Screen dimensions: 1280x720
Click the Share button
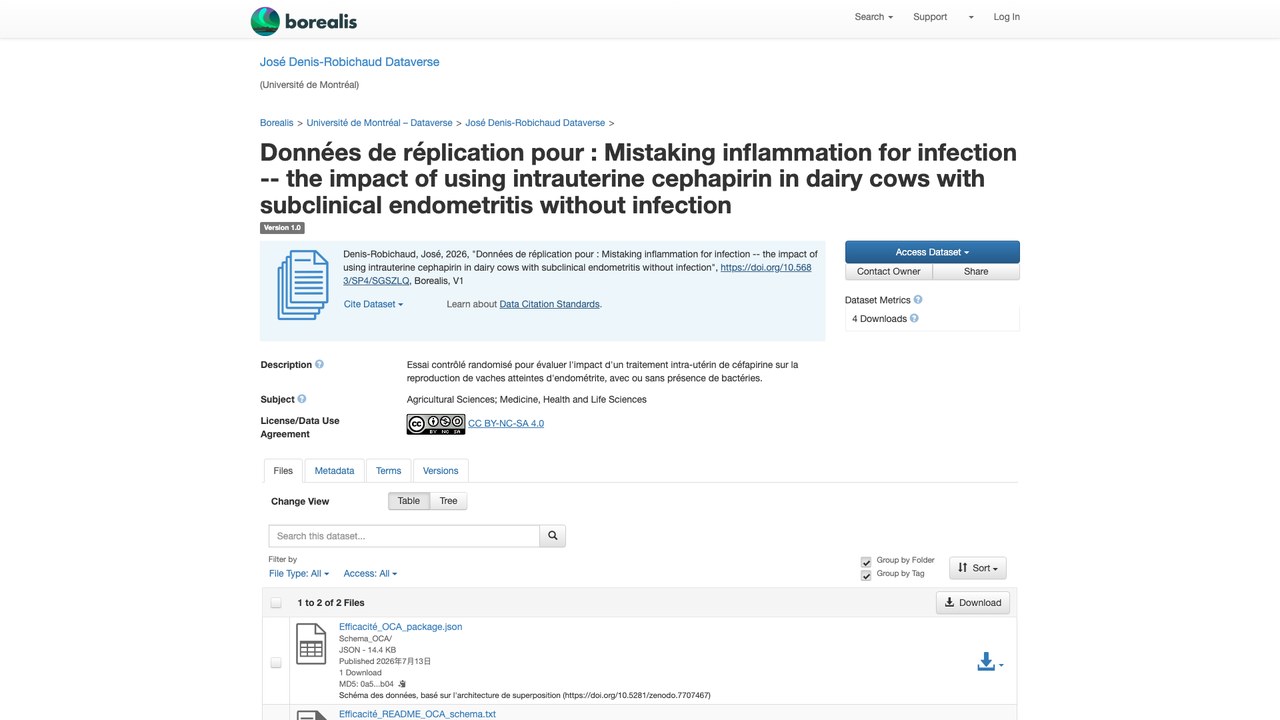(x=976, y=272)
